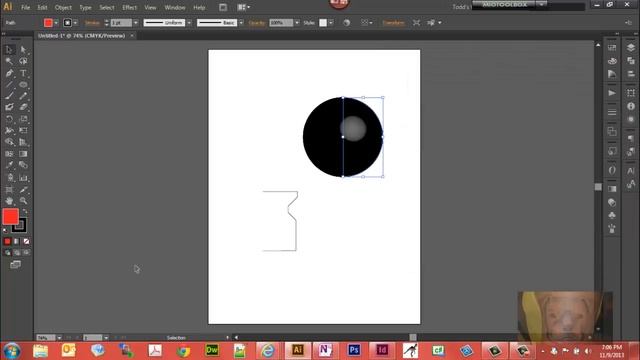Expand the control bar stroke color dropdown
Viewport: 640px width, 360px height.
point(76,23)
